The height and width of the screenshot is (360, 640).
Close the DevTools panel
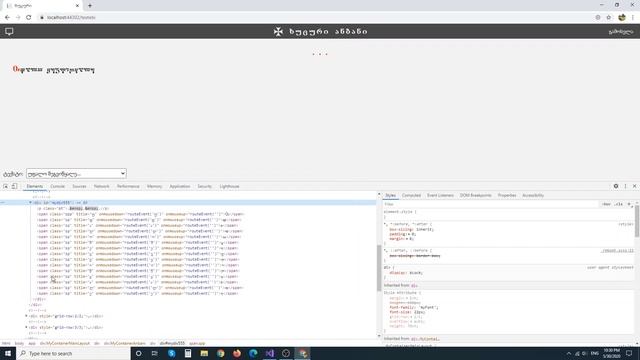pos(634,186)
